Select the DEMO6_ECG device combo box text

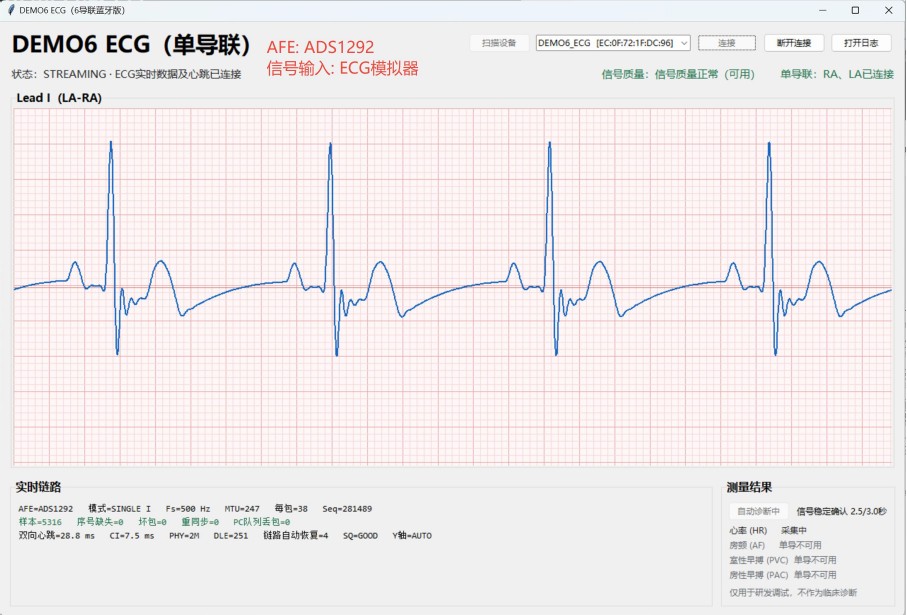pyautogui.click(x=606, y=43)
